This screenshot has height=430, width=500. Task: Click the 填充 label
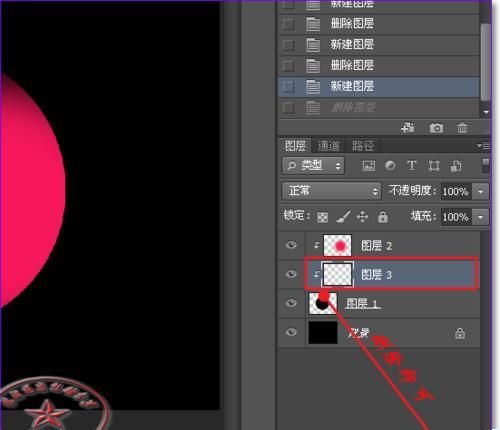[x=423, y=216]
